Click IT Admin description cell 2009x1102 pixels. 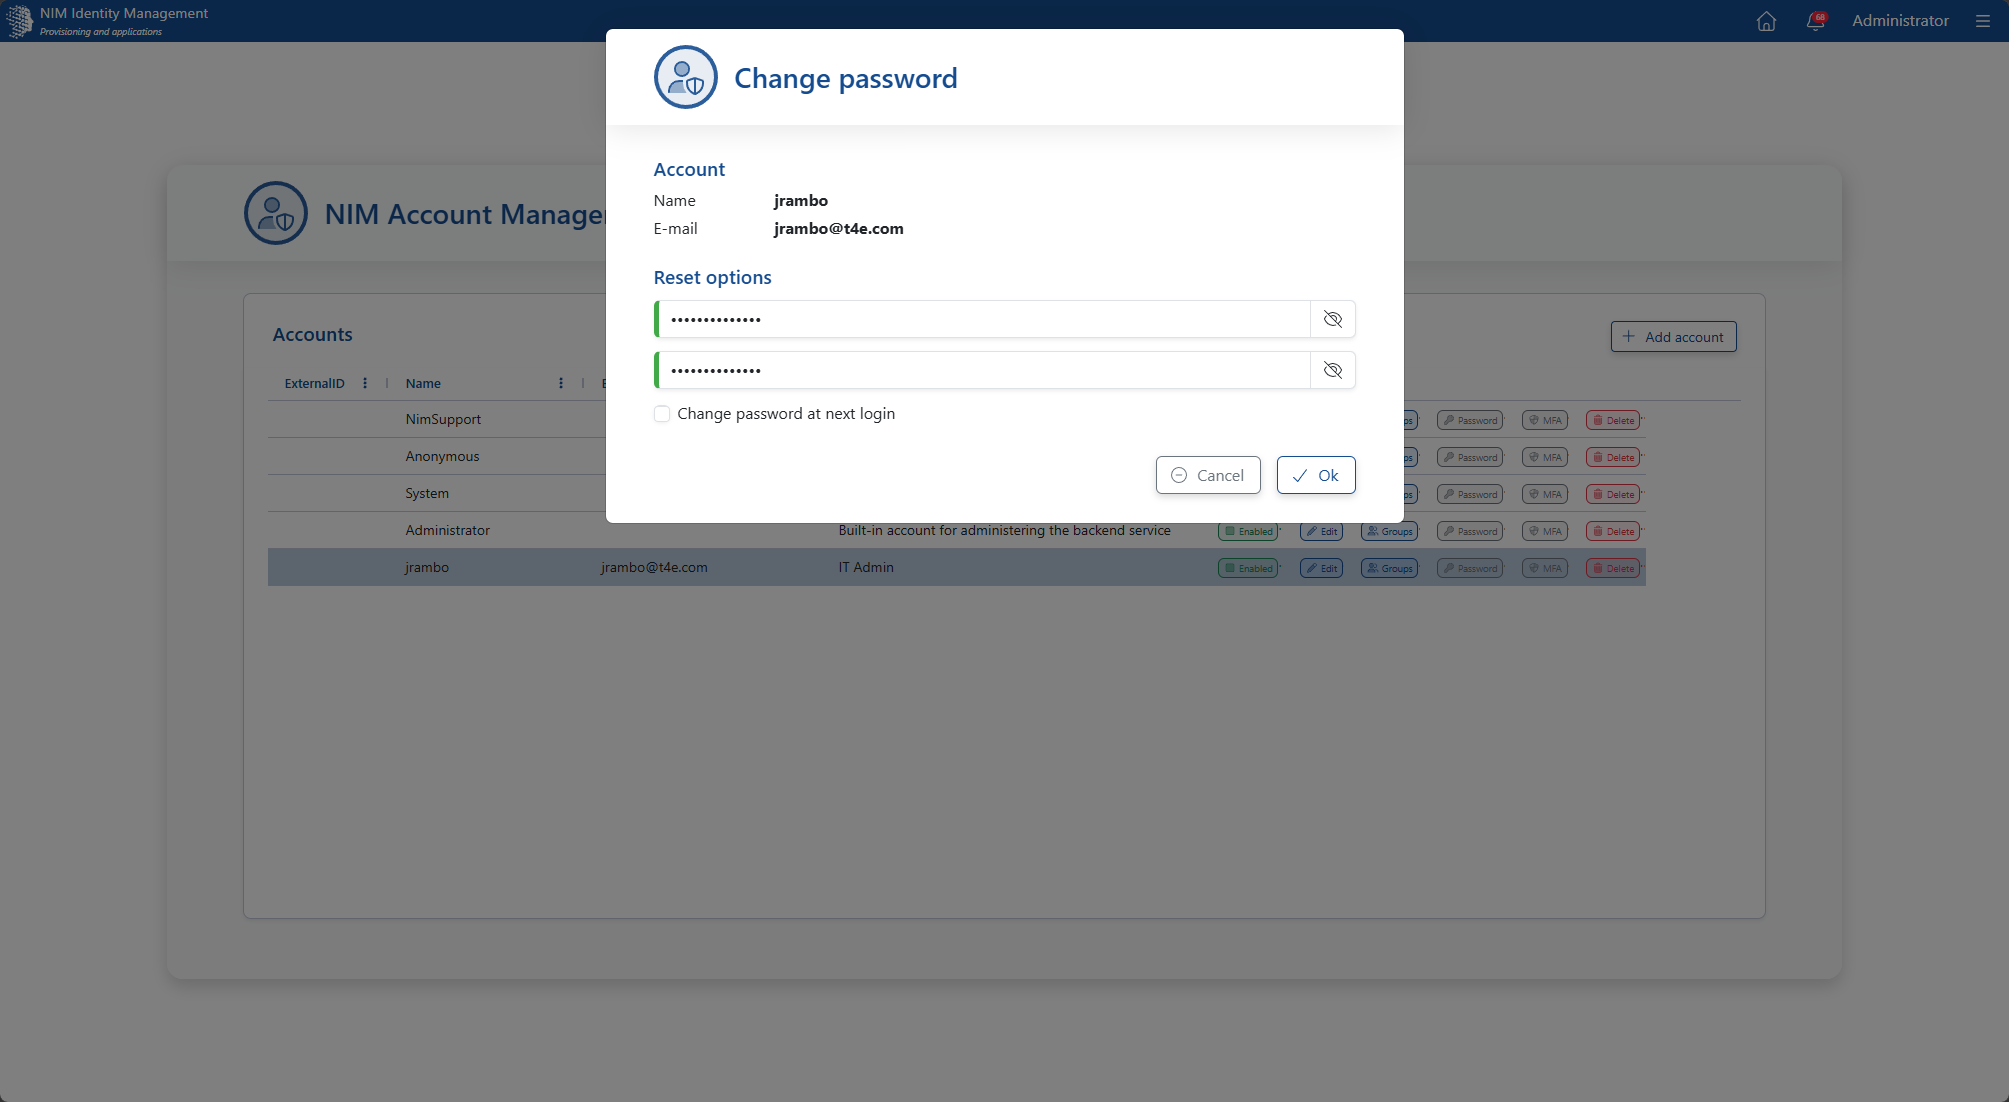pyautogui.click(x=866, y=567)
